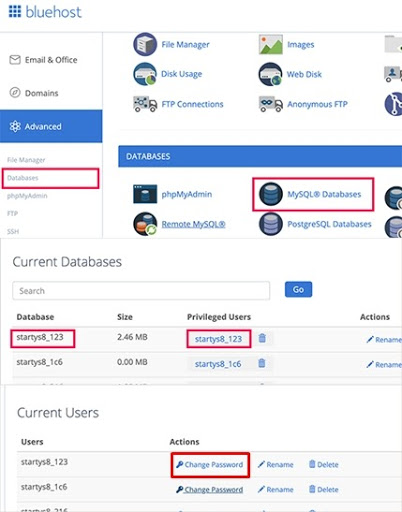This screenshot has width=402, height=512.
Task: Remove privileged user startys8_1c6 via trash icon
Action: click(262, 363)
